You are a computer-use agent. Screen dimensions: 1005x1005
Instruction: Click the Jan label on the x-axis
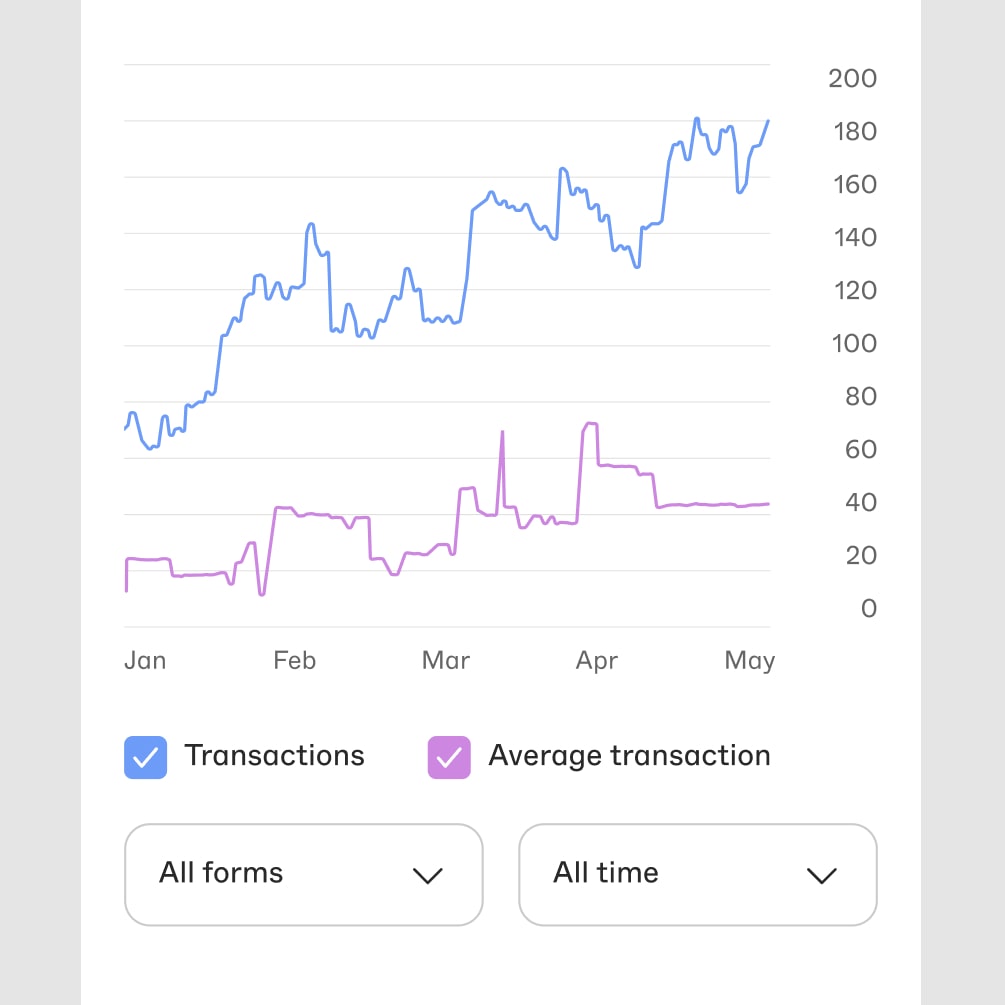click(x=145, y=660)
